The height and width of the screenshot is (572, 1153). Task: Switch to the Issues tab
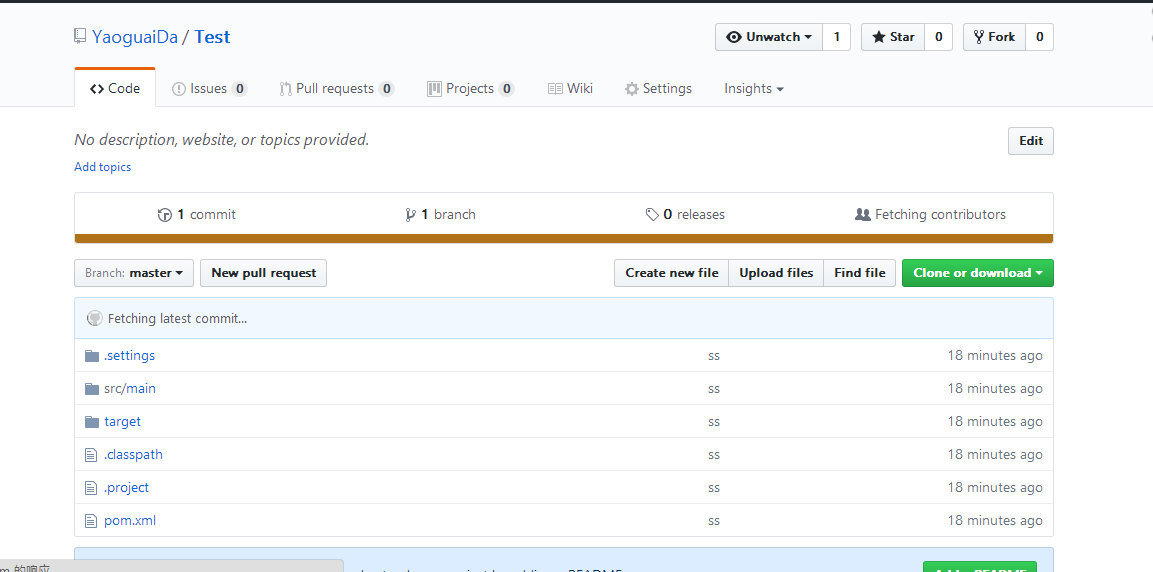pos(208,89)
